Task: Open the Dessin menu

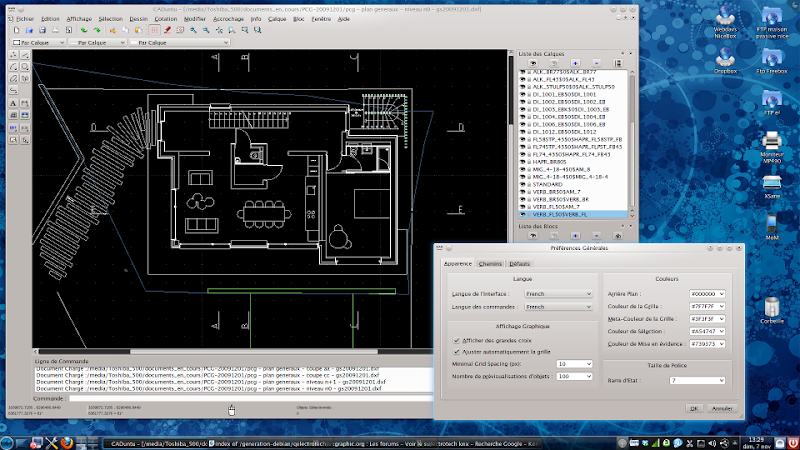Action: pos(138,19)
